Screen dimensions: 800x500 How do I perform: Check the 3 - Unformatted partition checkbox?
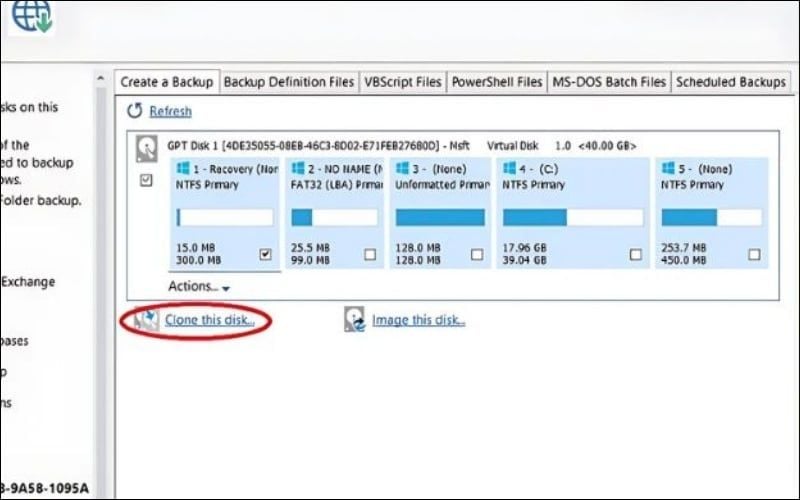477,254
